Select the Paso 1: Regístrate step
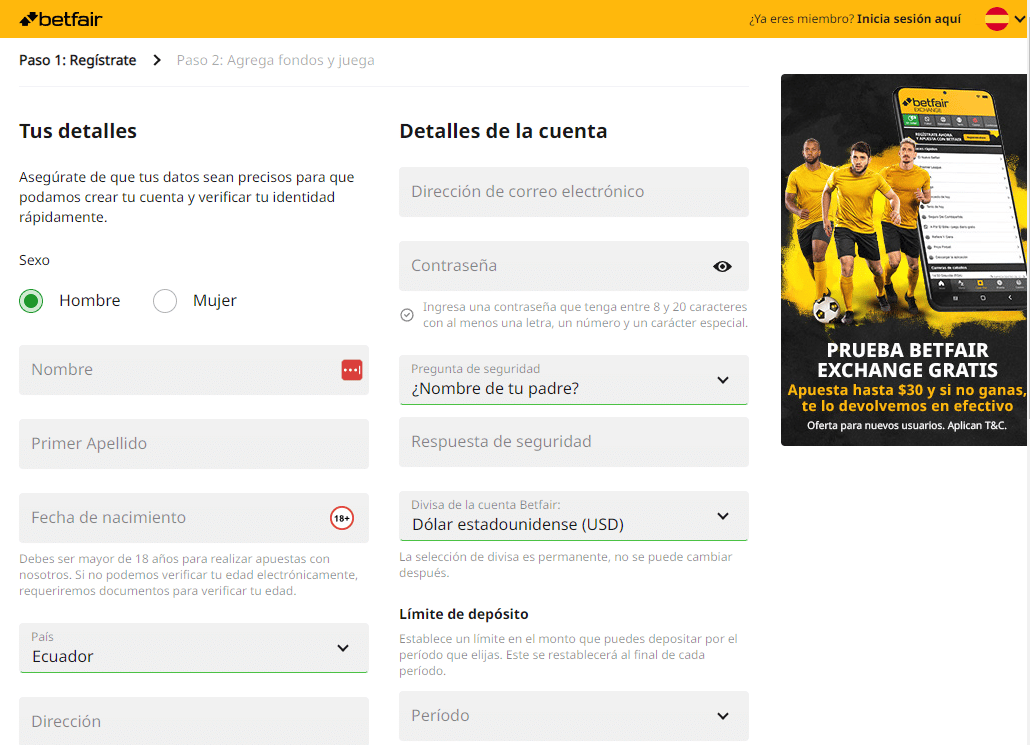 click(77, 60)
